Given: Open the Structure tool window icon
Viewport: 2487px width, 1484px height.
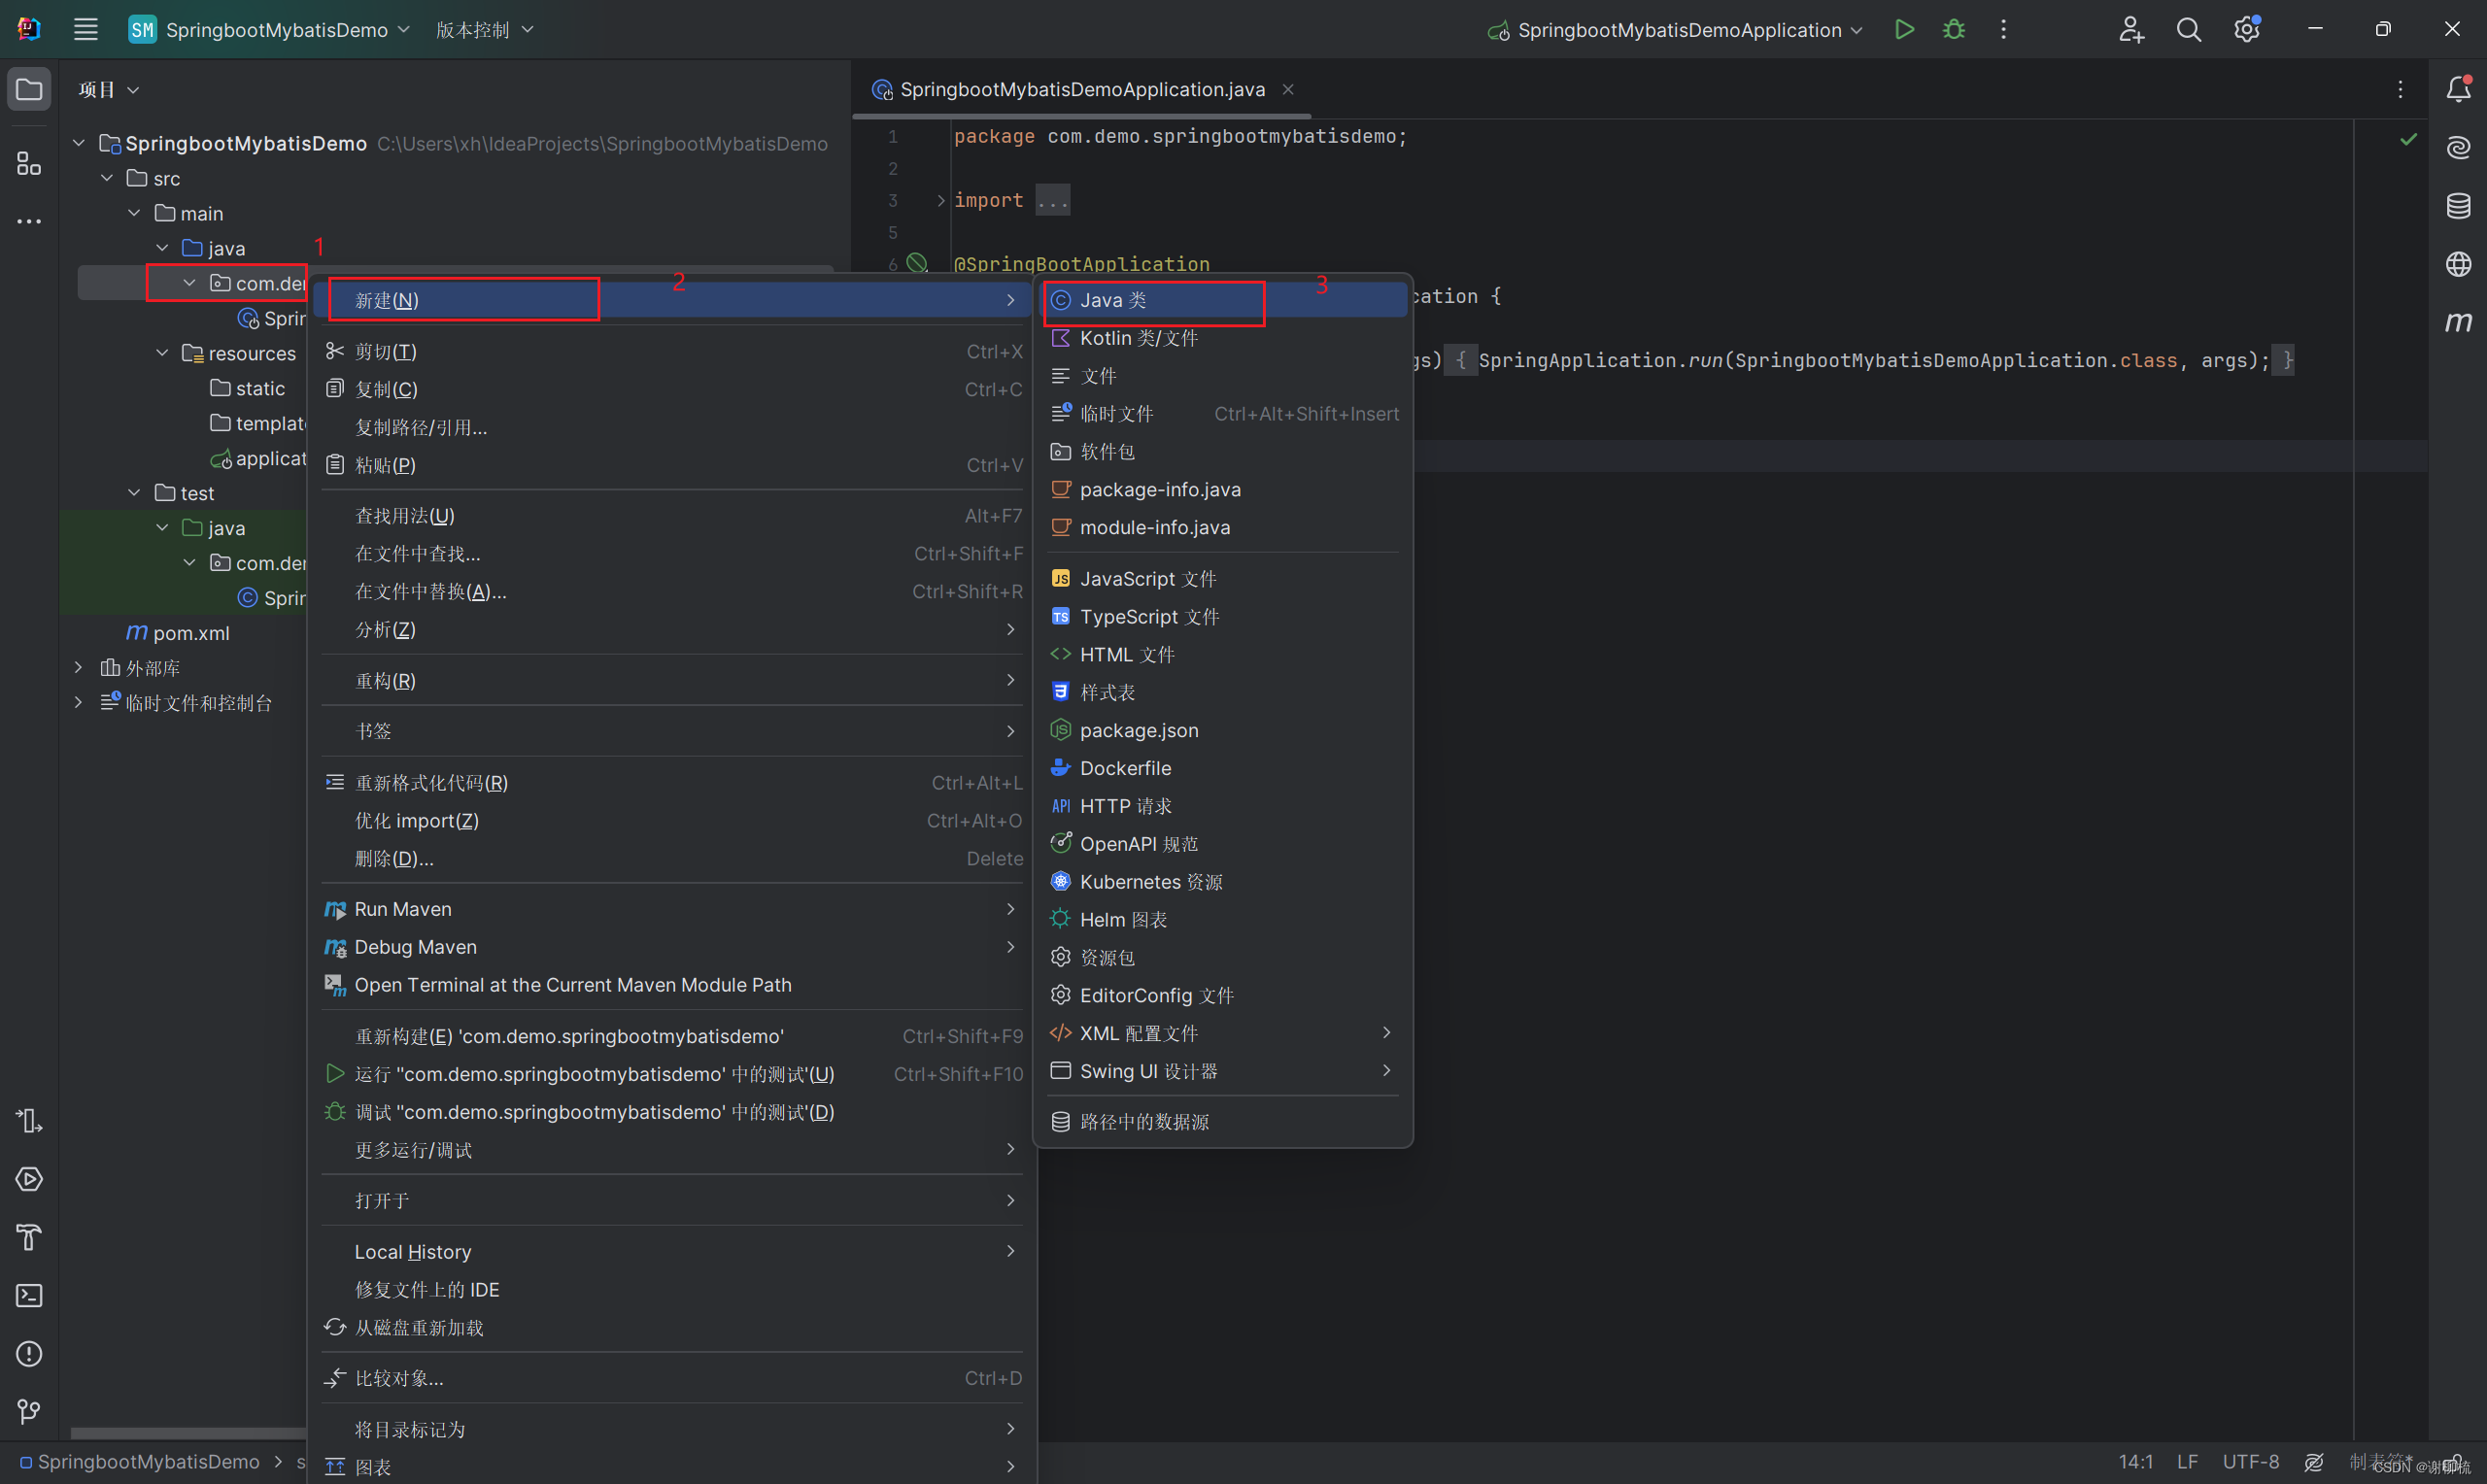Looking at the screenshot, I should (x=29, y=163).
